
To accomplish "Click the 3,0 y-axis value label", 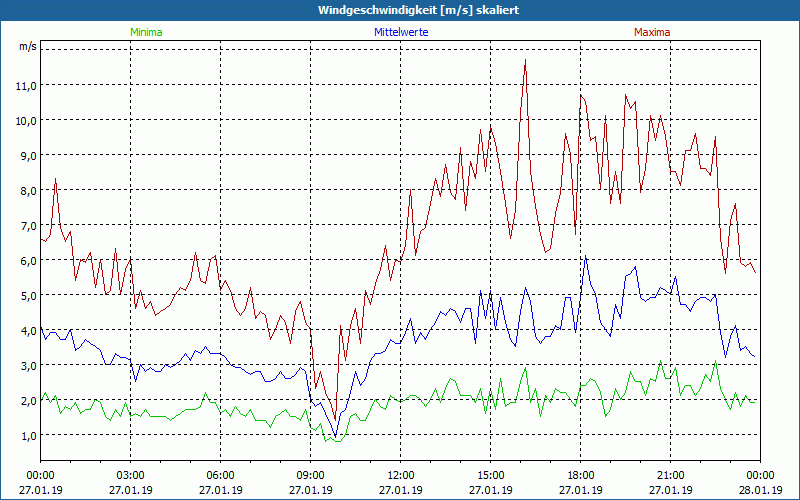I will click(26, 365).
